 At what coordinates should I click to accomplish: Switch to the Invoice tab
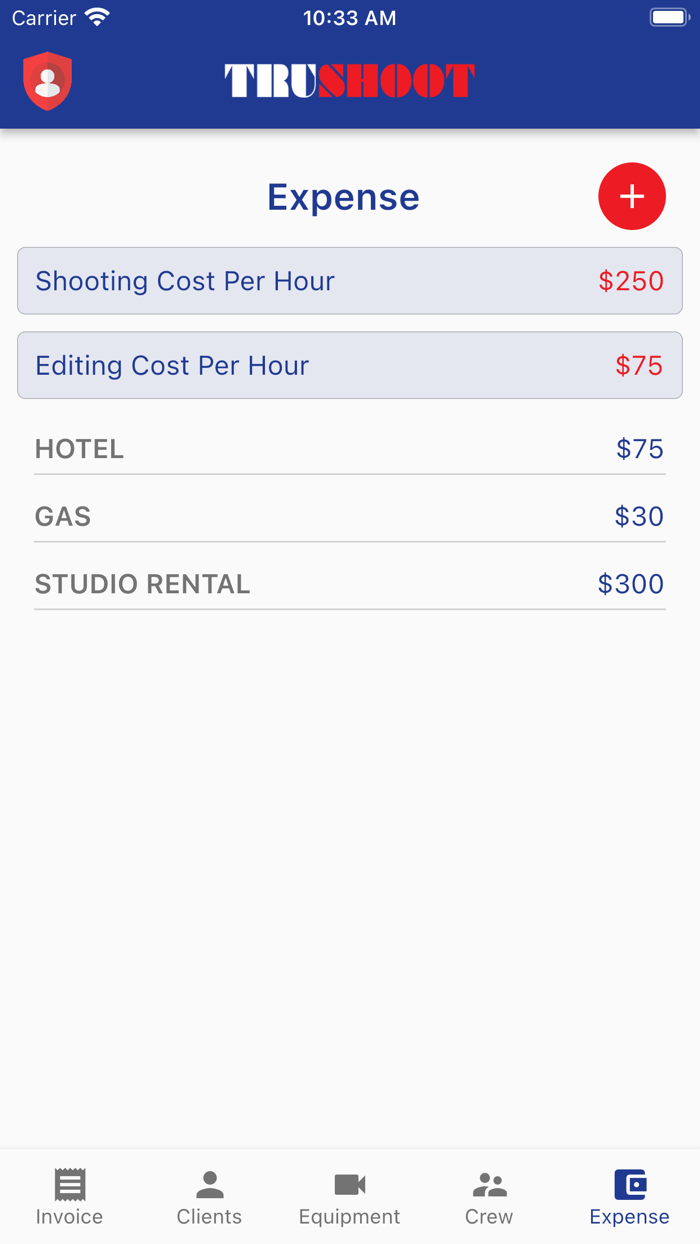(69, 1197)
